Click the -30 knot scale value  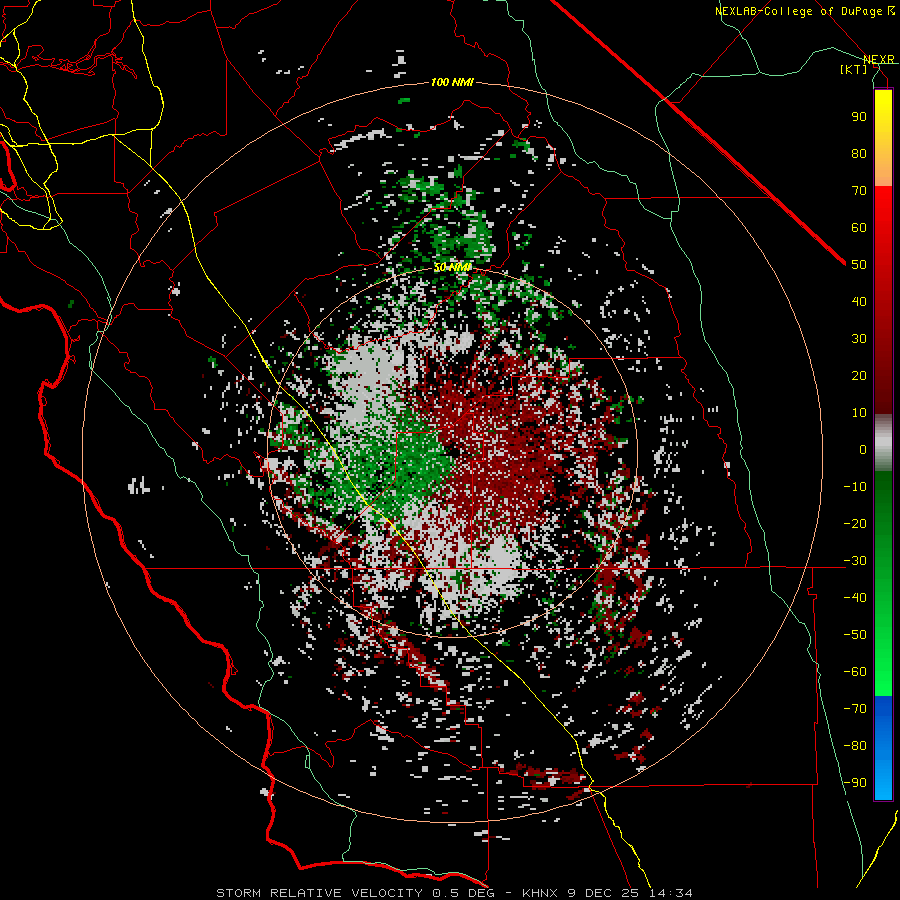[855, 561]
